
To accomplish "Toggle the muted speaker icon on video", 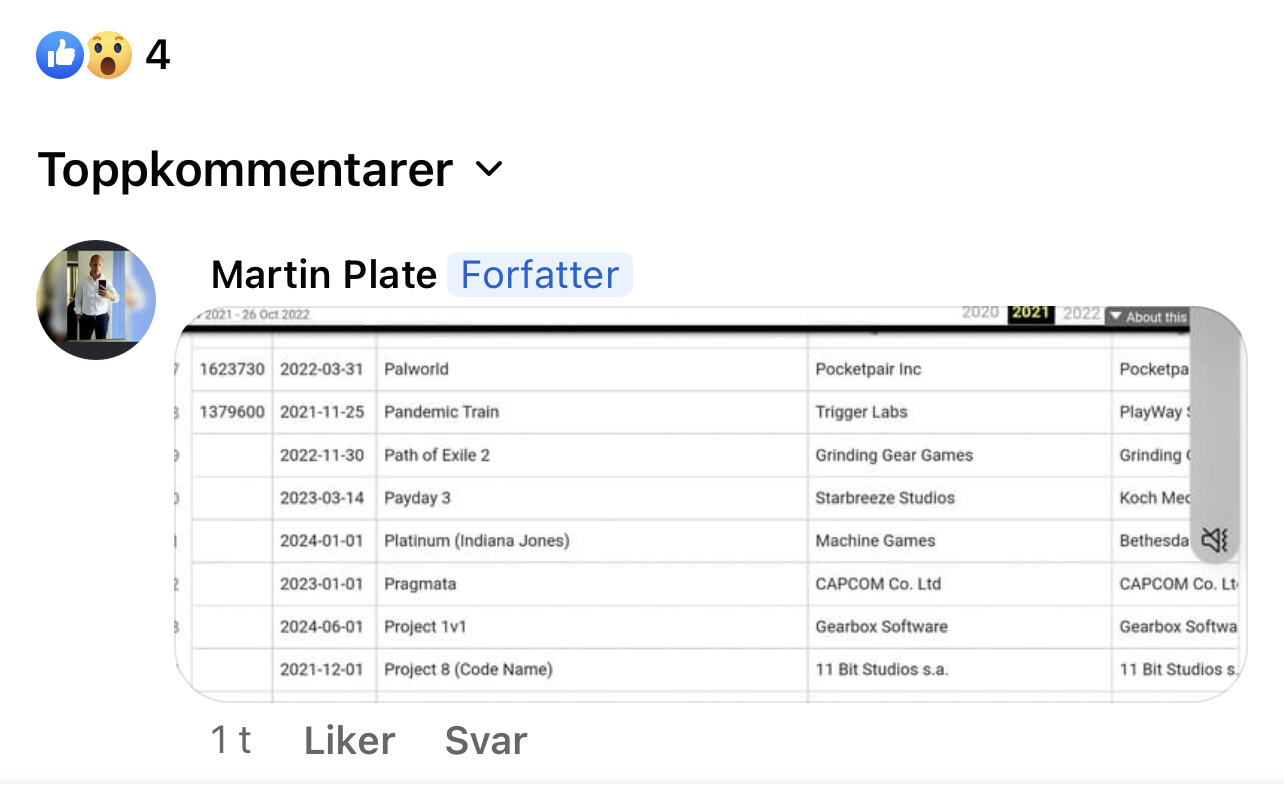I will click(x=1215, y=541).
